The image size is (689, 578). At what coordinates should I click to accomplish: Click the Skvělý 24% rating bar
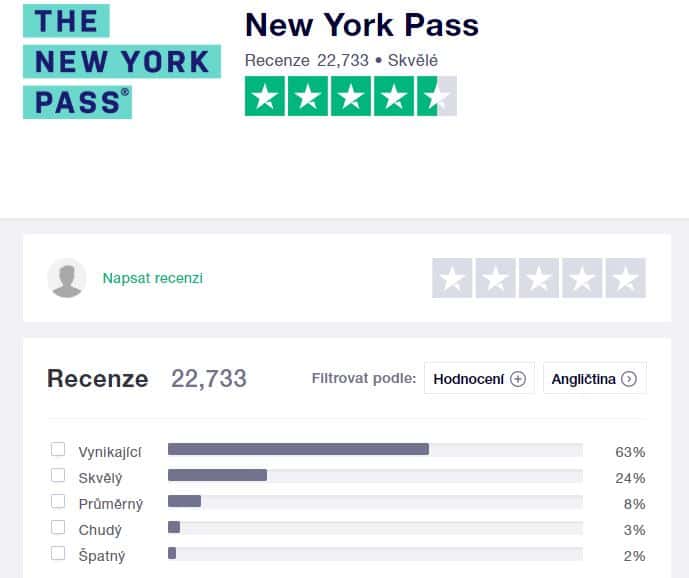tap(375, 476)
